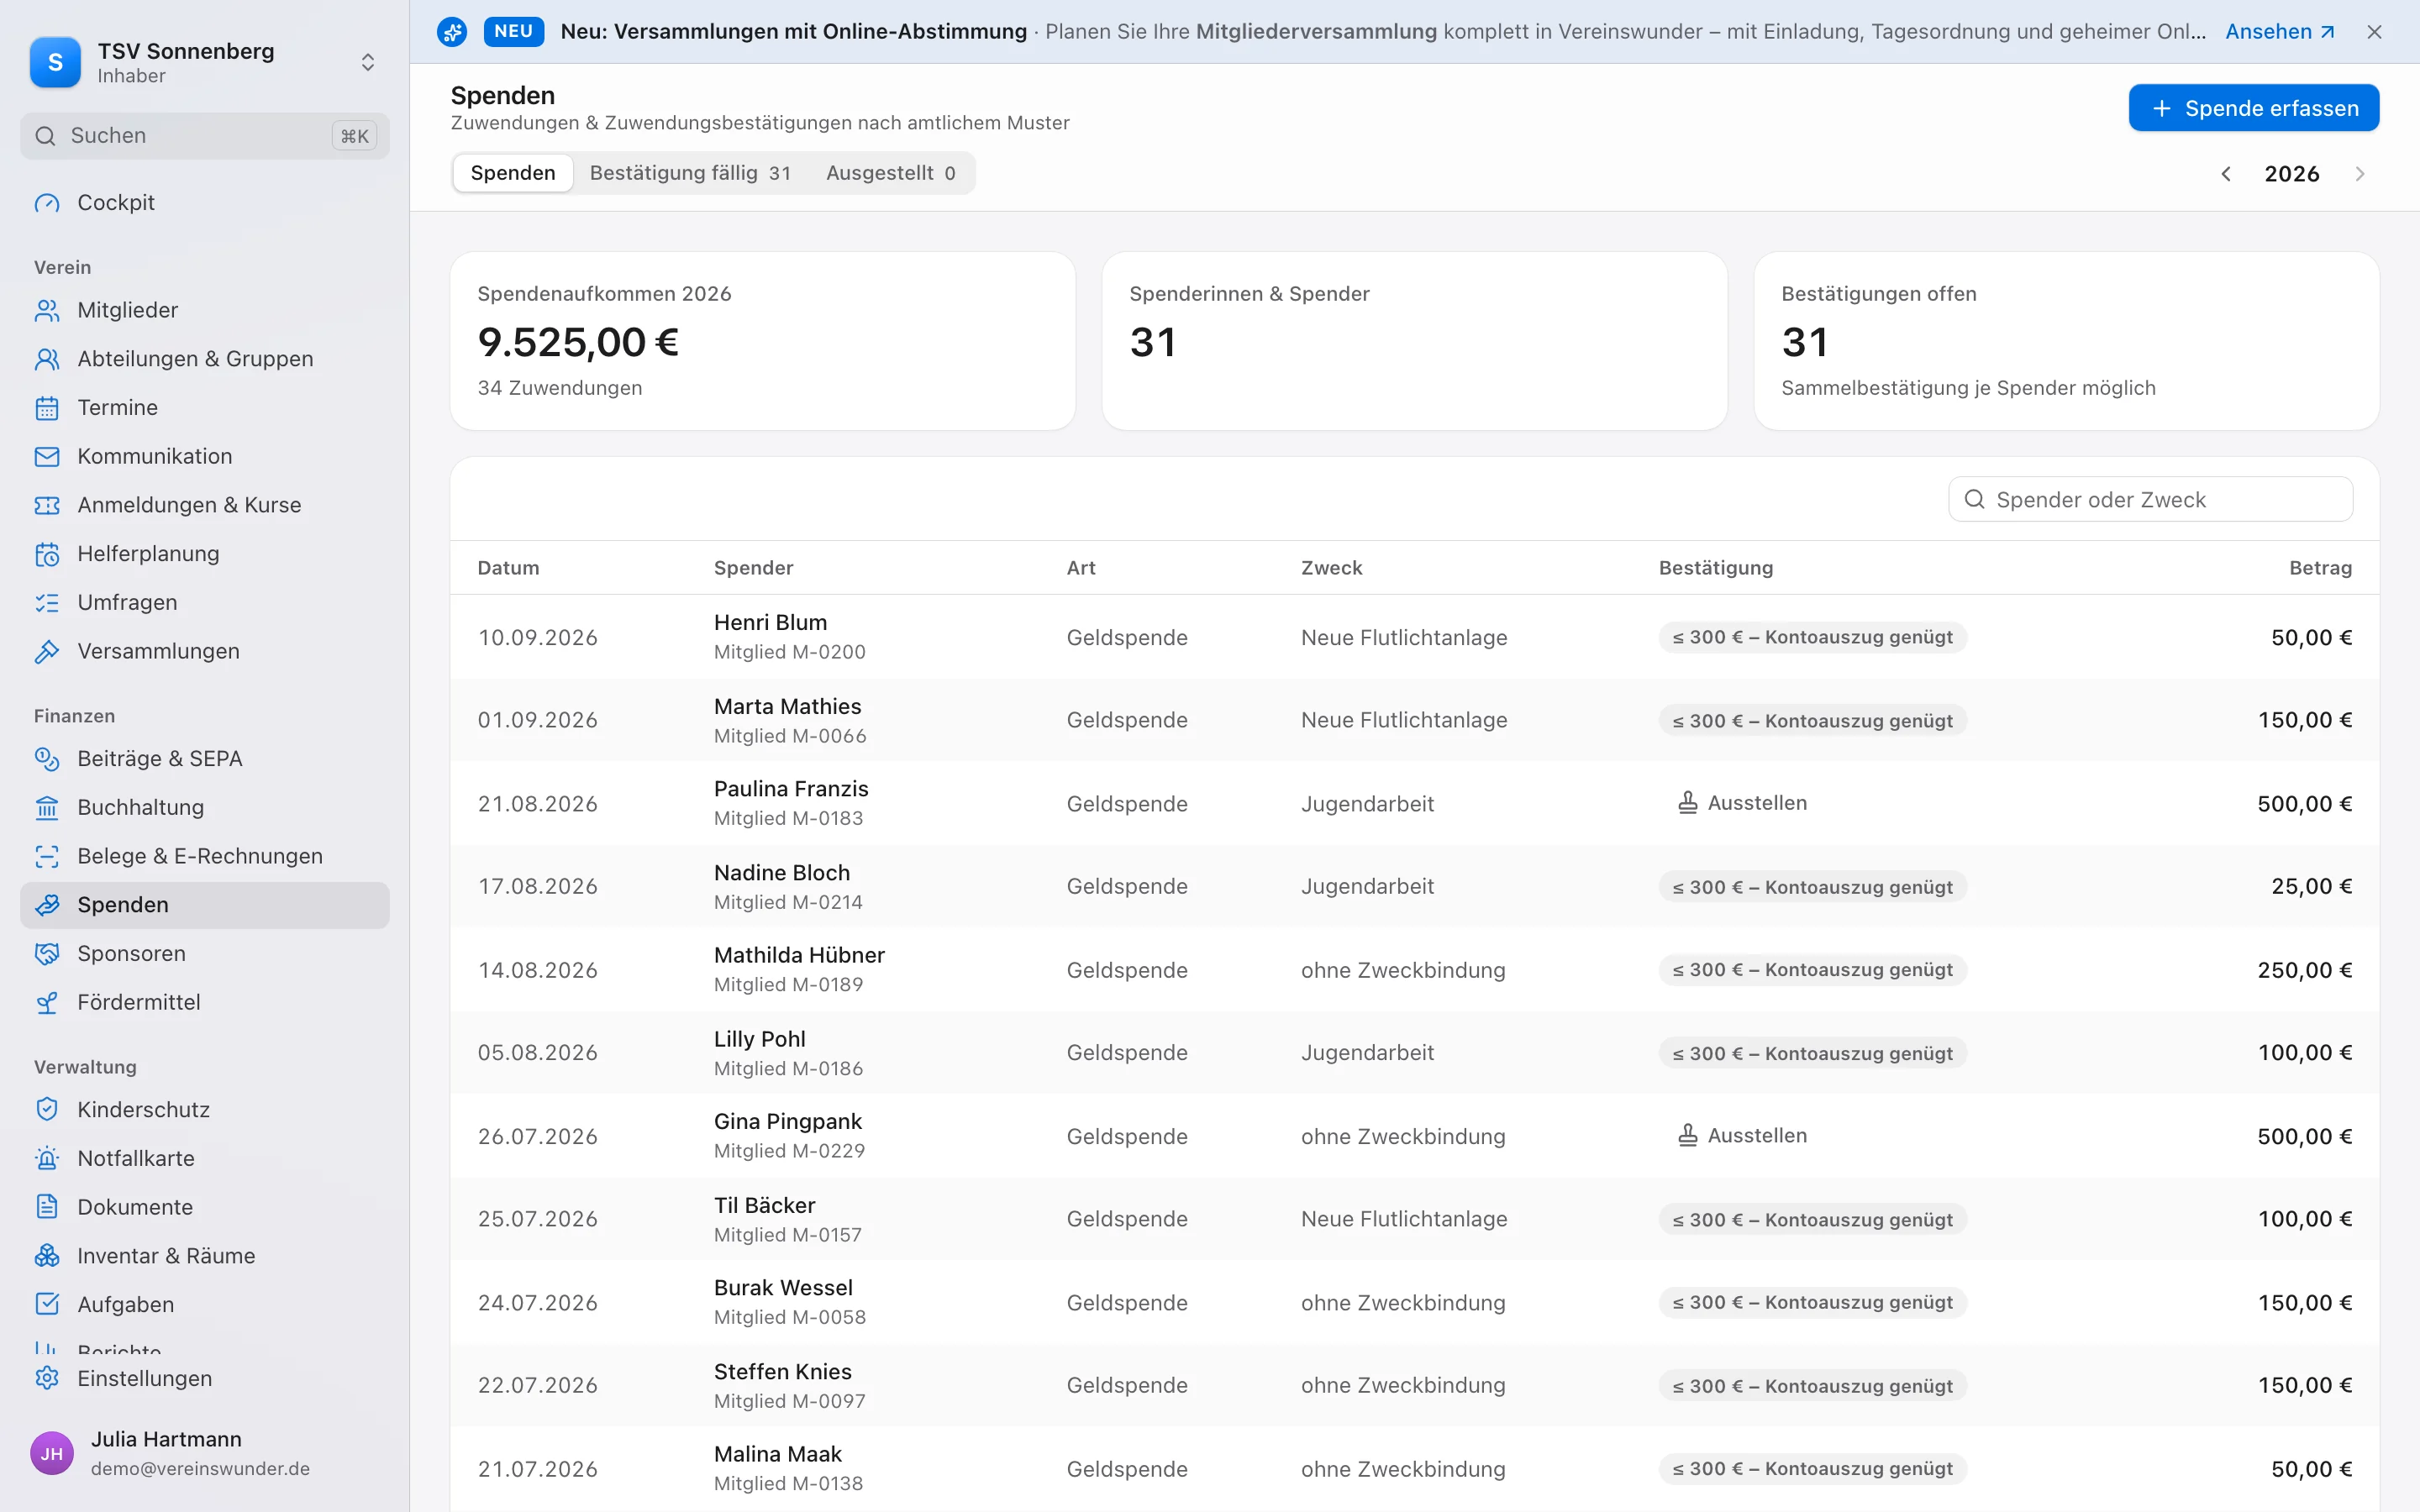Open Inventar & Räume
The width and height of the screenshot is (2420, 1512).
click(x=204, y=1256)
